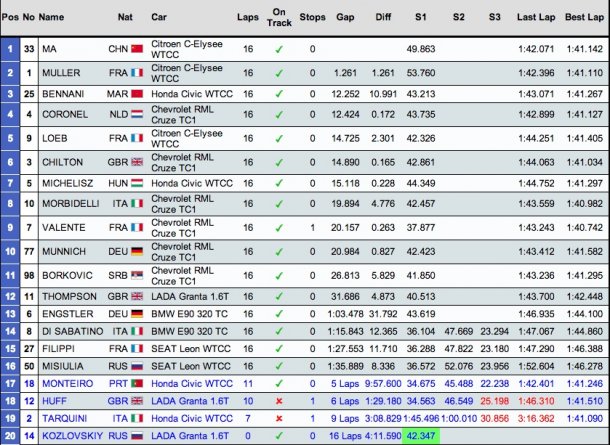Click gap value 1:03.478
The height and width of the screenshot is (445, 610).
pos(345,314)
